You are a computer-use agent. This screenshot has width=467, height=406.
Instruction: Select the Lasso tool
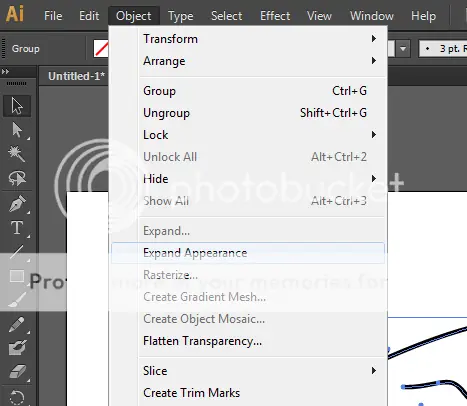(17, 178)
